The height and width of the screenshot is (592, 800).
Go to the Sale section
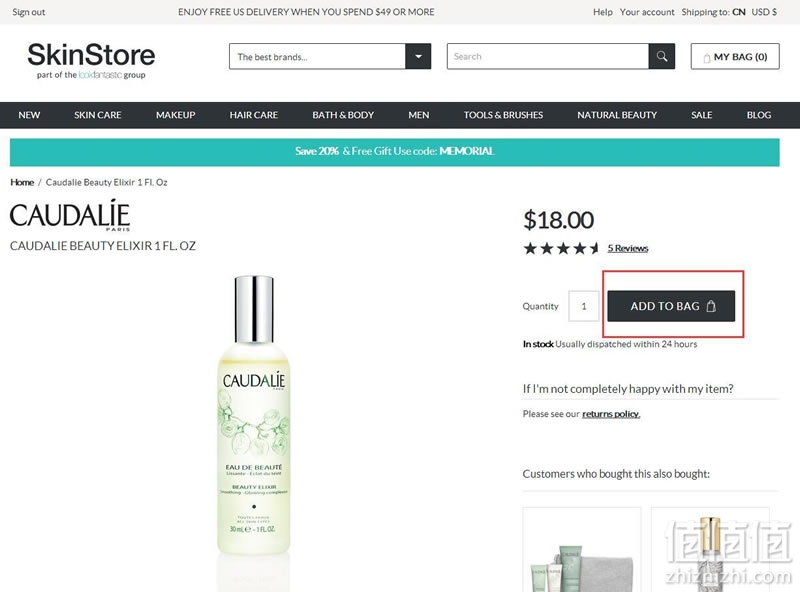(702, 115)
